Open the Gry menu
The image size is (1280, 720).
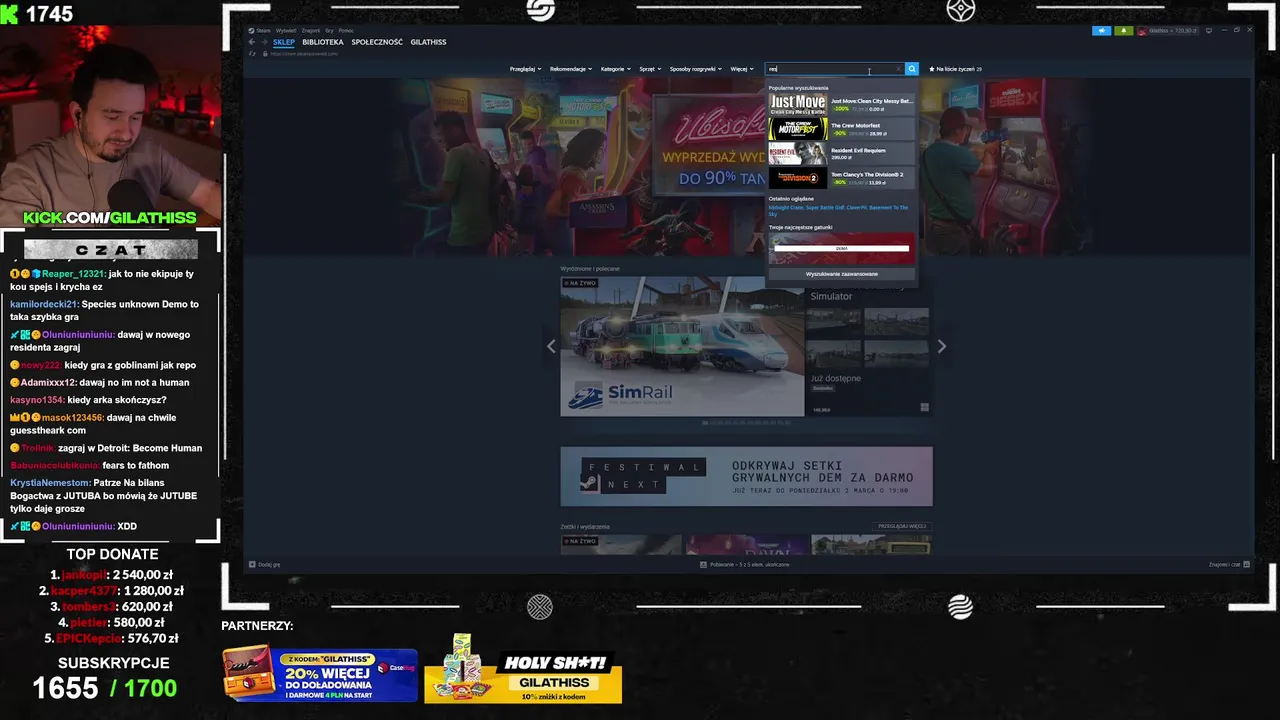click(330, 30)
